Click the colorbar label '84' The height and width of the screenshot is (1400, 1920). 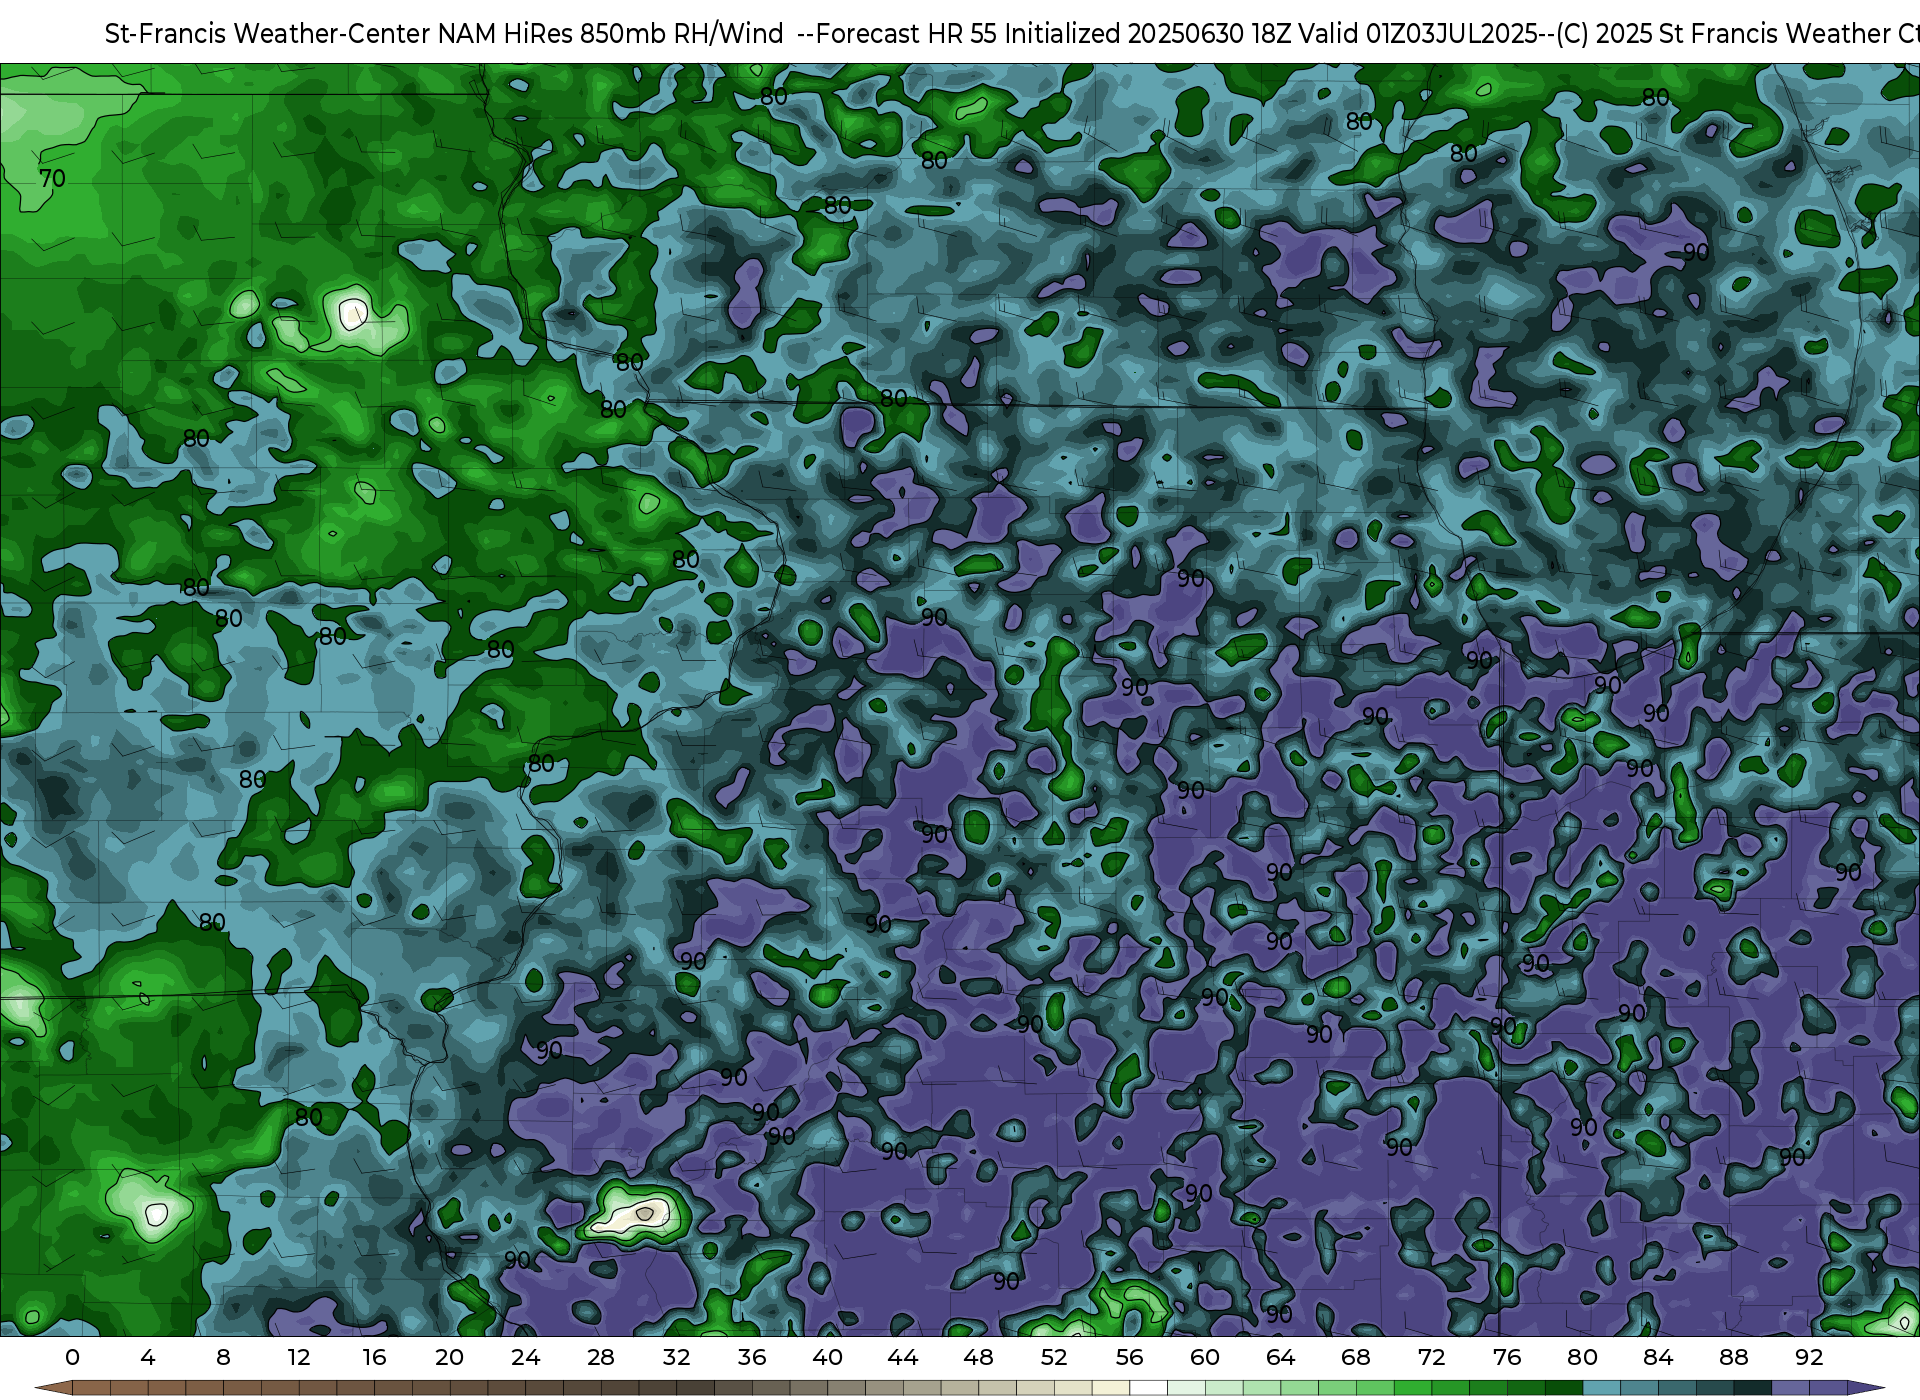click(x=1658, y=1357)
